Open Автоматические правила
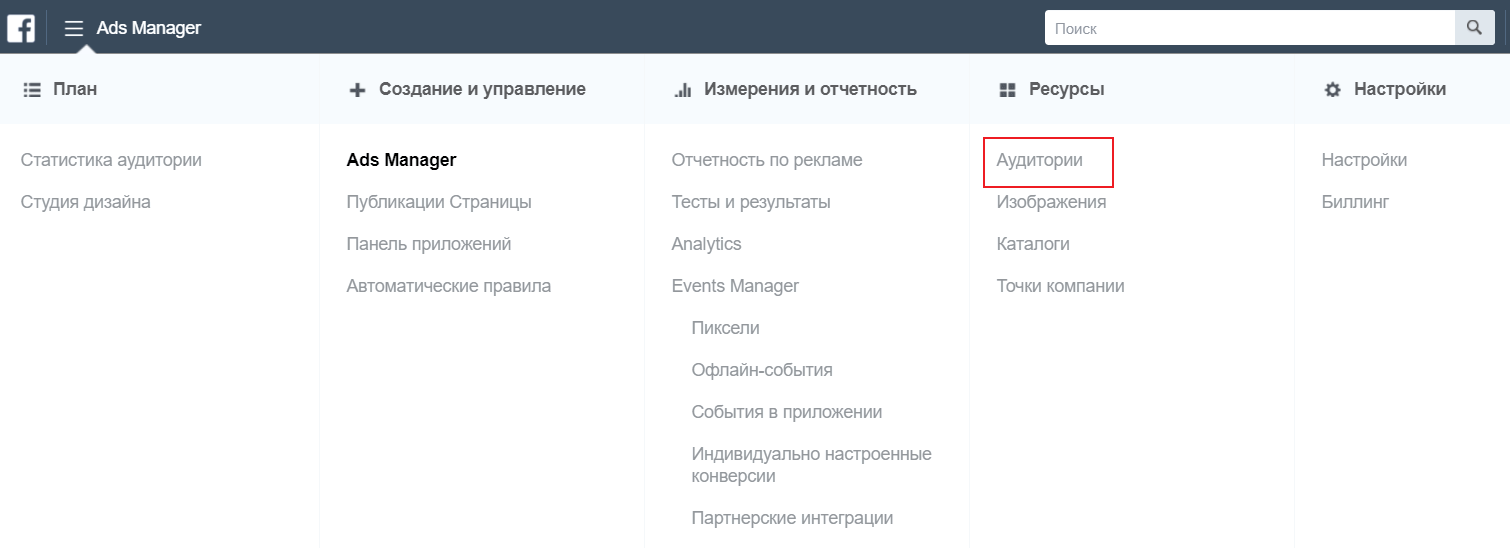This screenshot has height=548, width=1510. [449, 286]
